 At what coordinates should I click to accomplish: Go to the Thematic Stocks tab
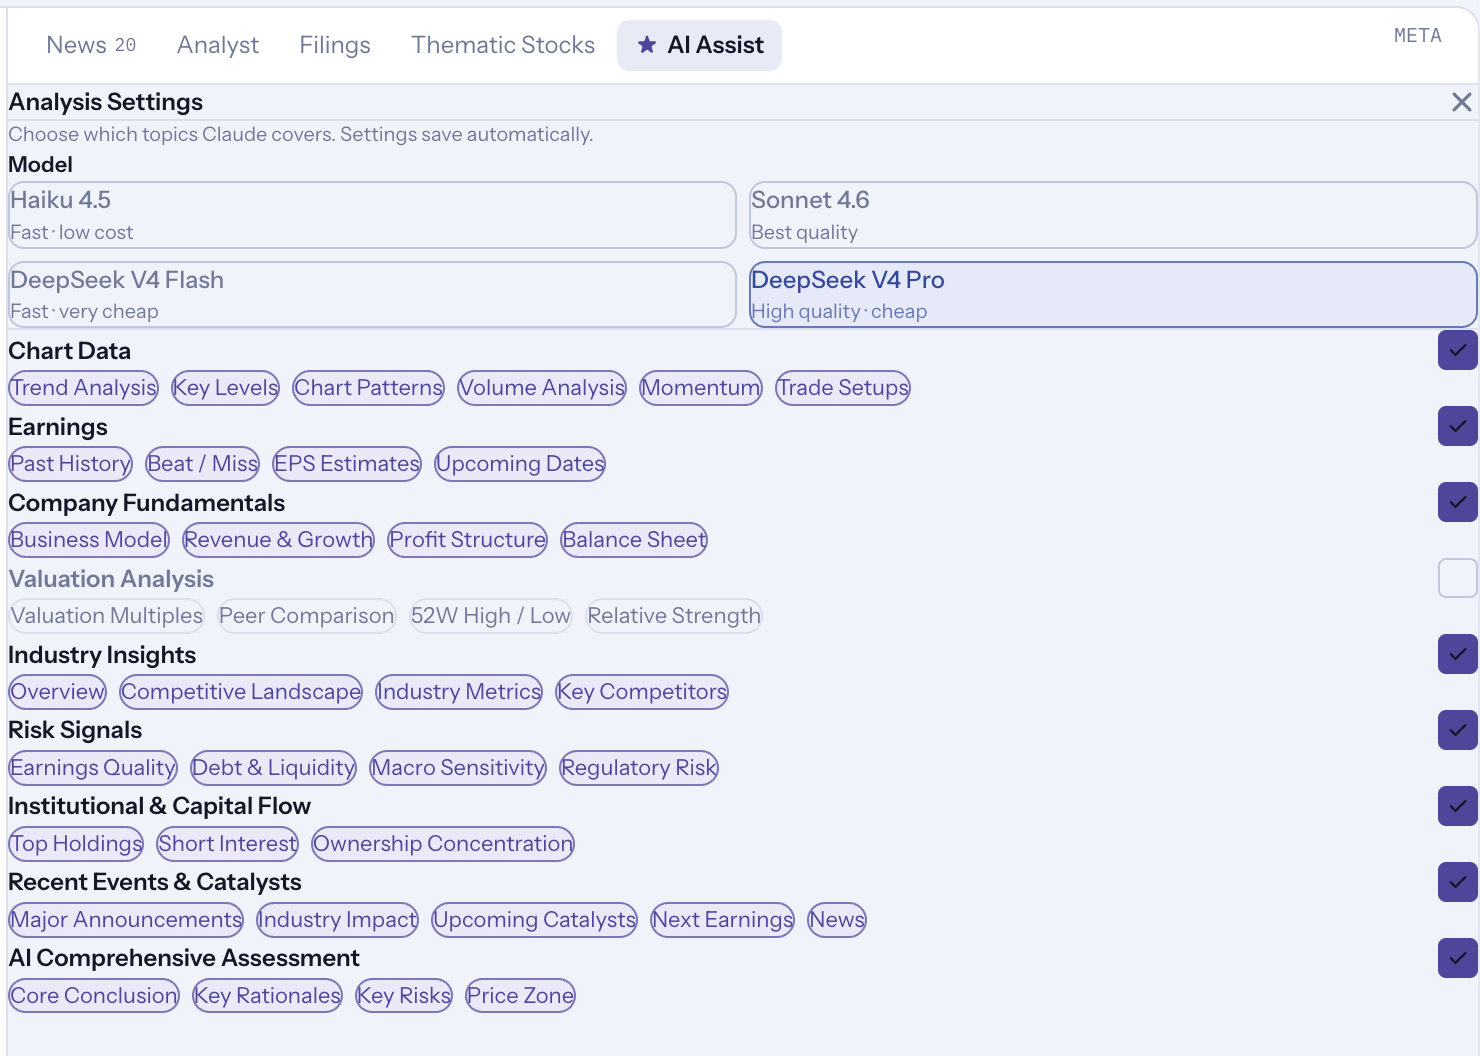click(x=503, y=45)
